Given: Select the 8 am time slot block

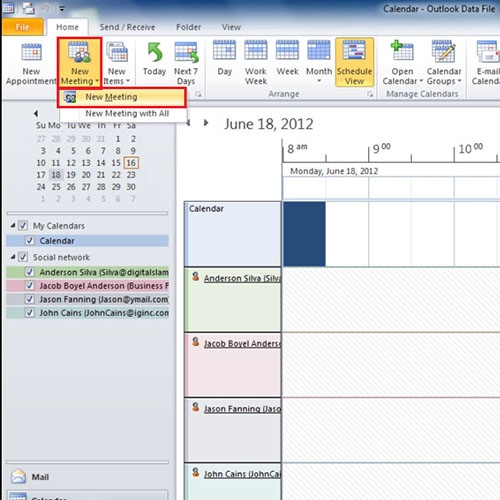Looking at the screenshot, I should pyautogui.click(x=304, y=234).
